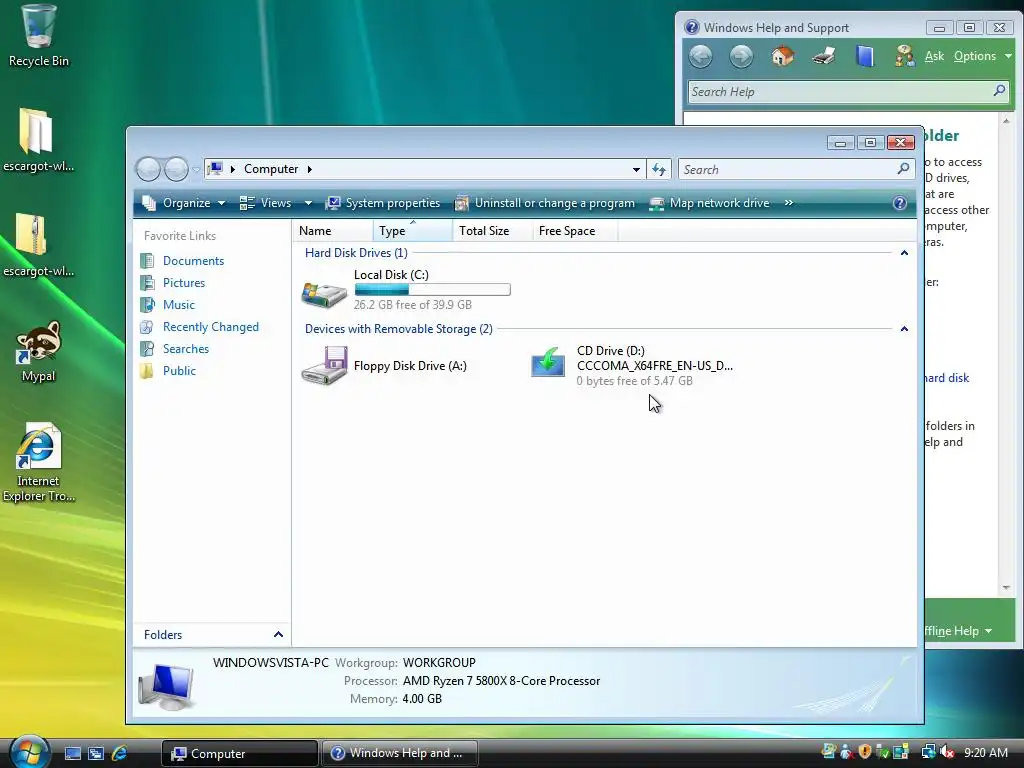Click the arrow after Computer in address bar
The height and width of the screenshot is (768, 1024).
pyautogui.click(x=310, y=169)
